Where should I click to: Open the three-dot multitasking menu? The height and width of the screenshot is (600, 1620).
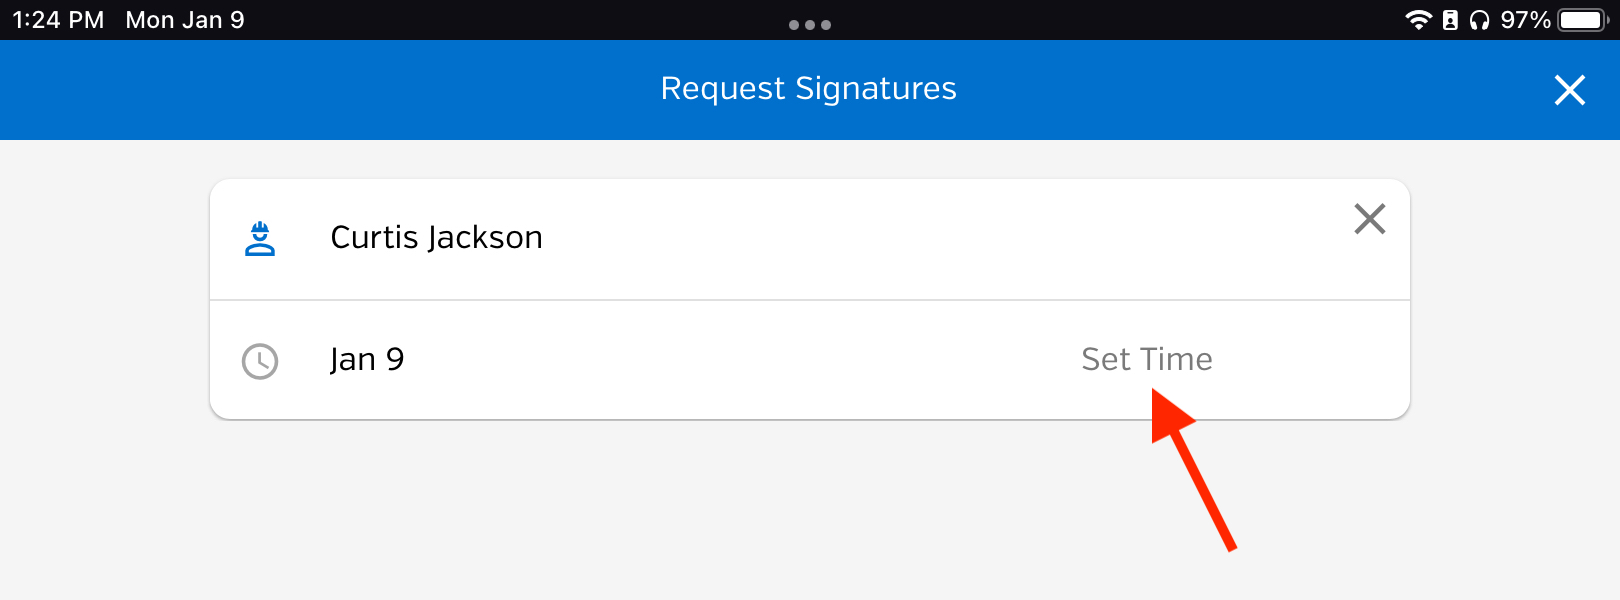(x=810, y=25)
